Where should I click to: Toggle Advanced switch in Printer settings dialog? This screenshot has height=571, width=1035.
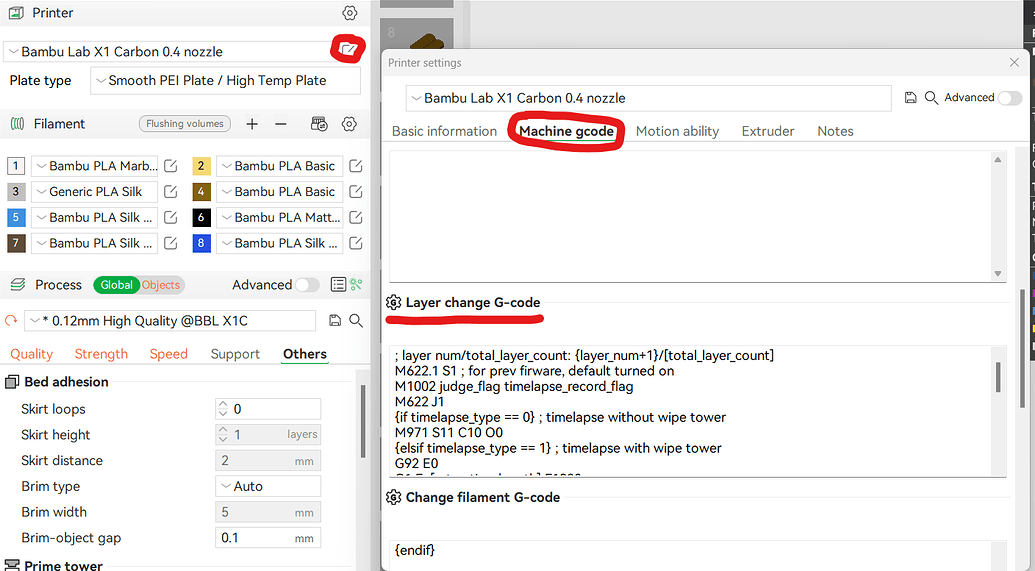coord(1009,98)
